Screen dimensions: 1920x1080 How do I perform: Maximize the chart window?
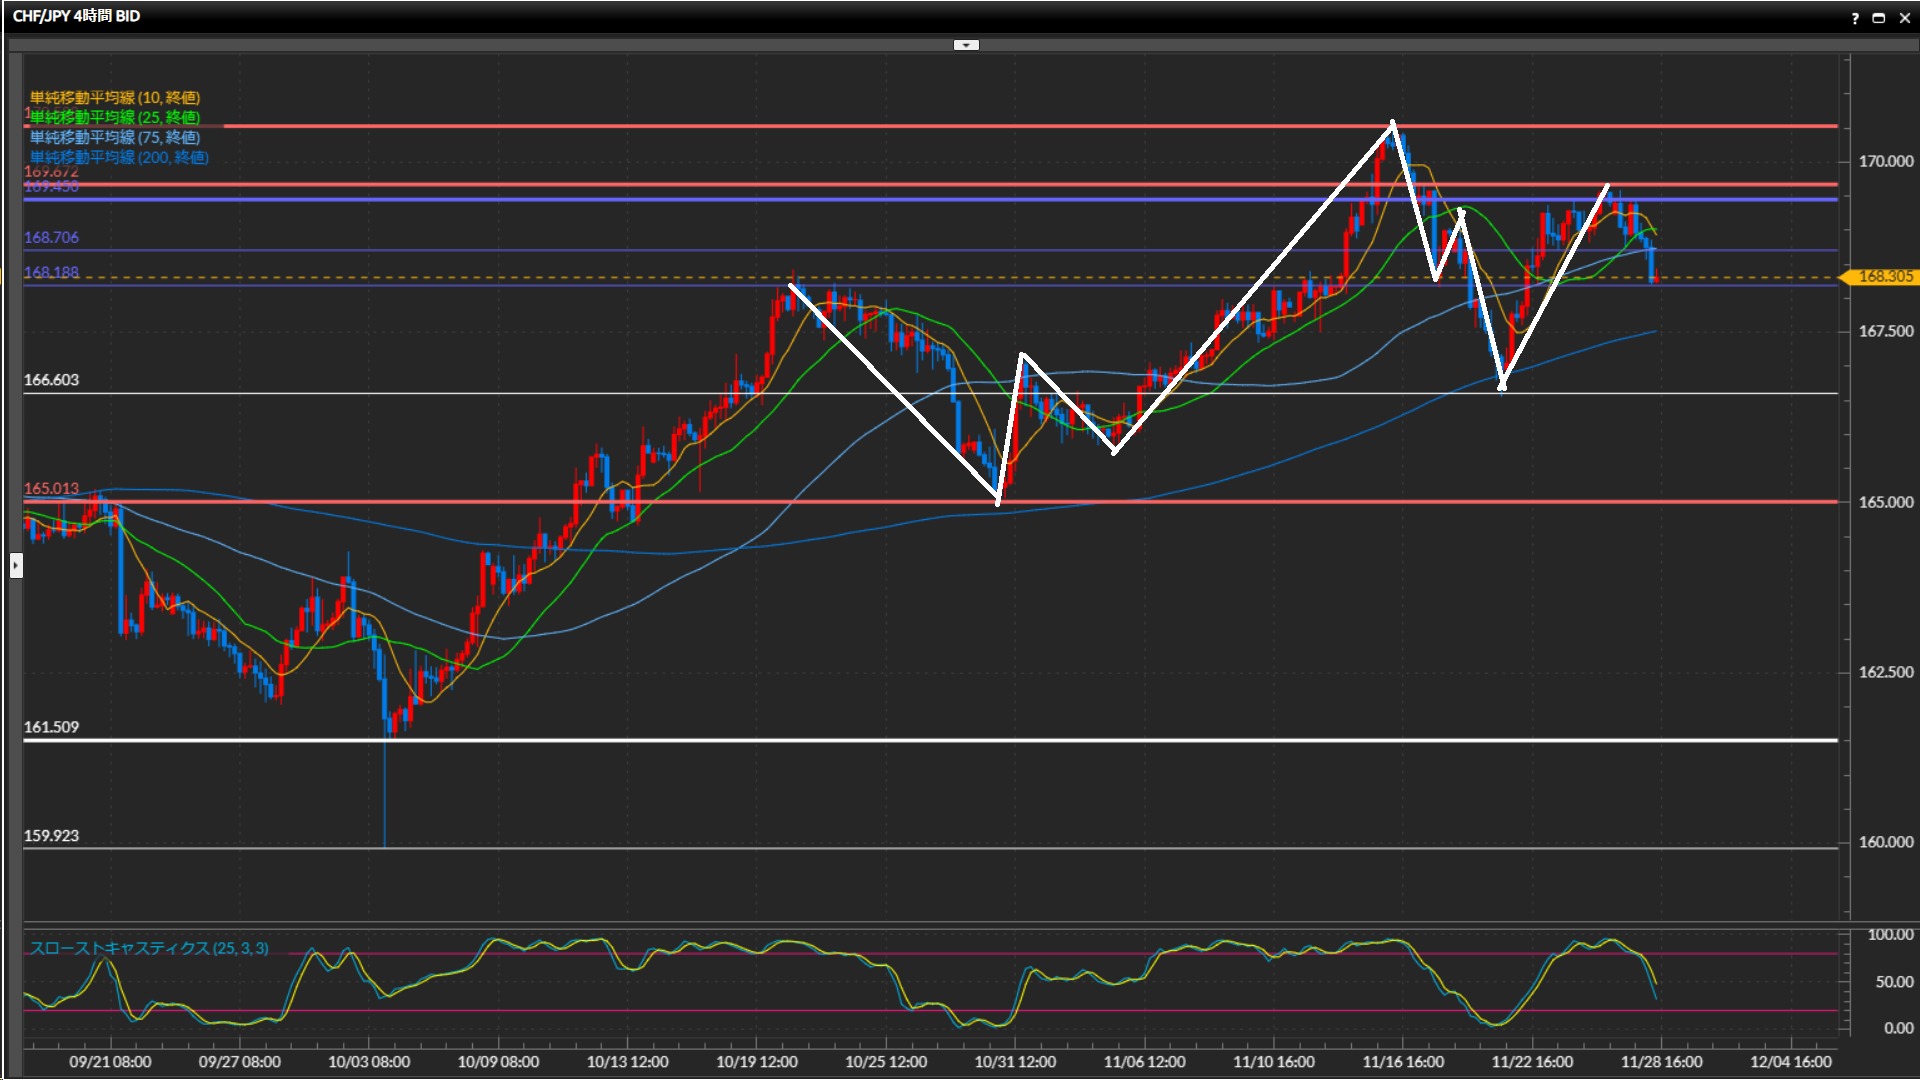(x=1879, y=18)
